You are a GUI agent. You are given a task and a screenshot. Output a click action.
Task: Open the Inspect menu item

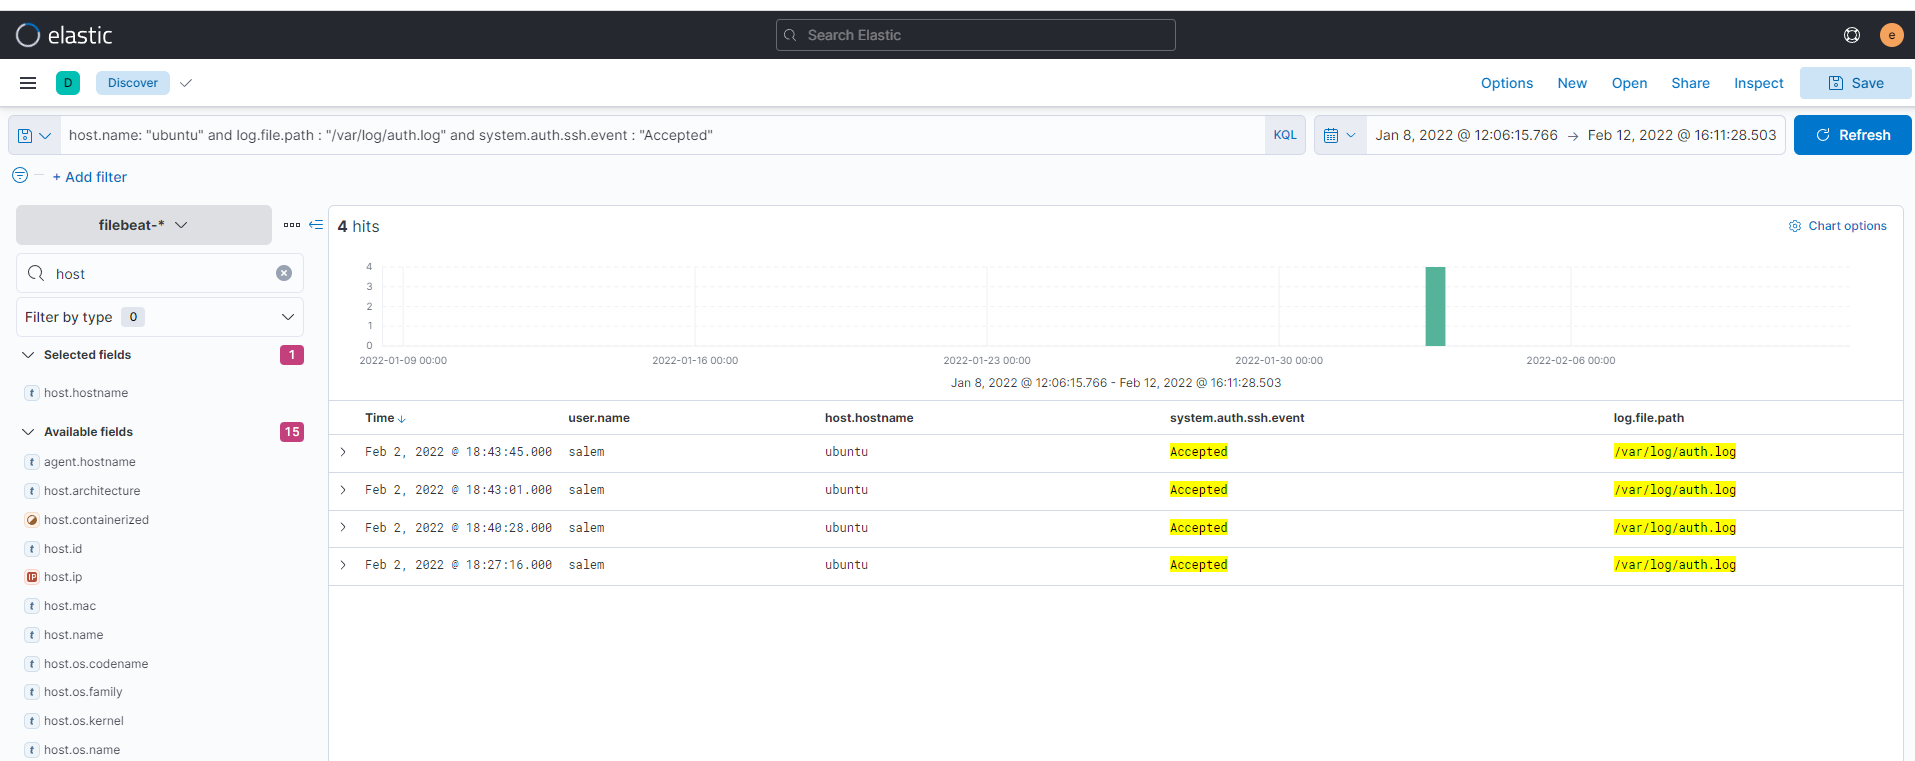[1758, 83]
